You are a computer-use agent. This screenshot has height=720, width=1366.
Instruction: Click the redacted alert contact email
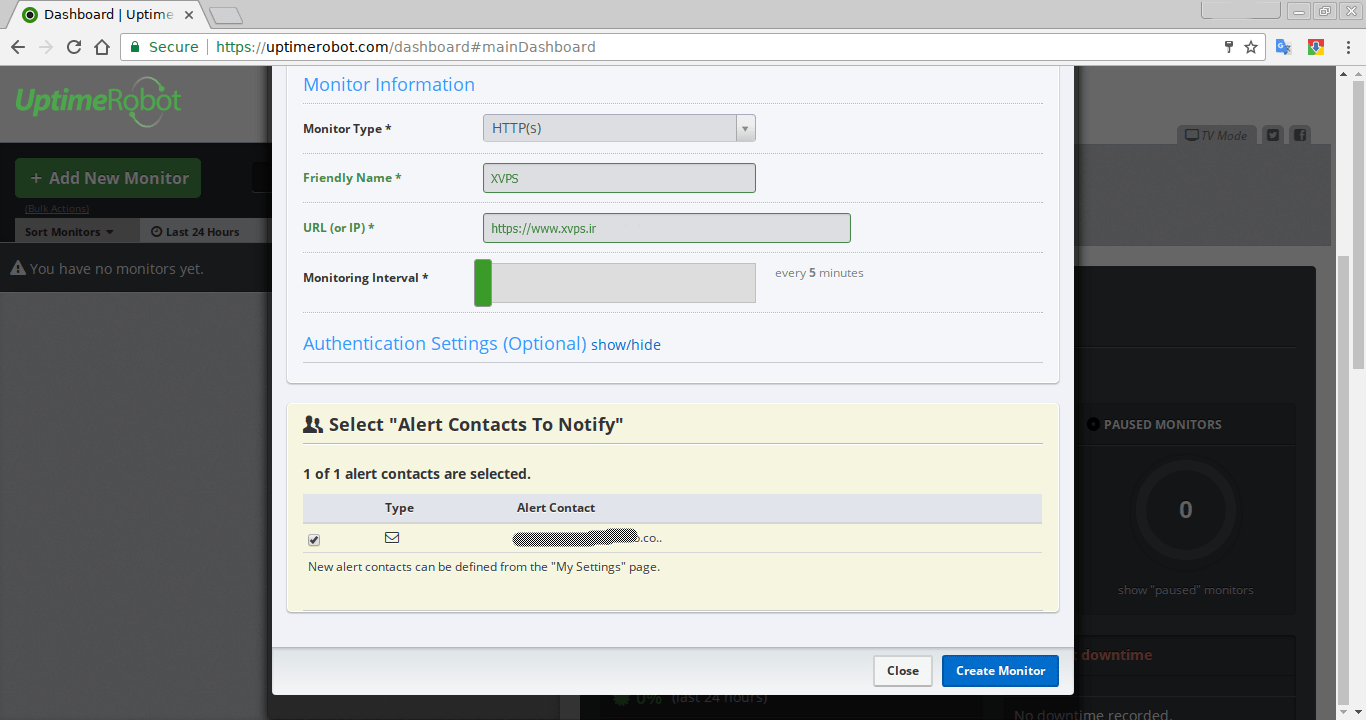[x=588, y=538]
